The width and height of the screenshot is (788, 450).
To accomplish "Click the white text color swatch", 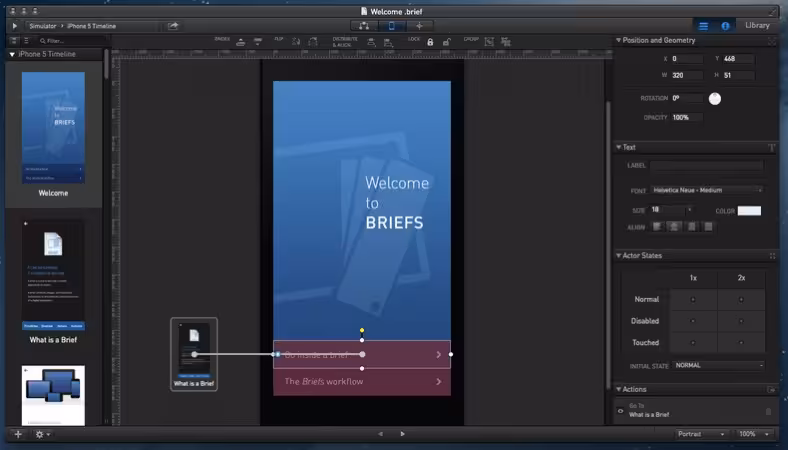I will [749, 211].
